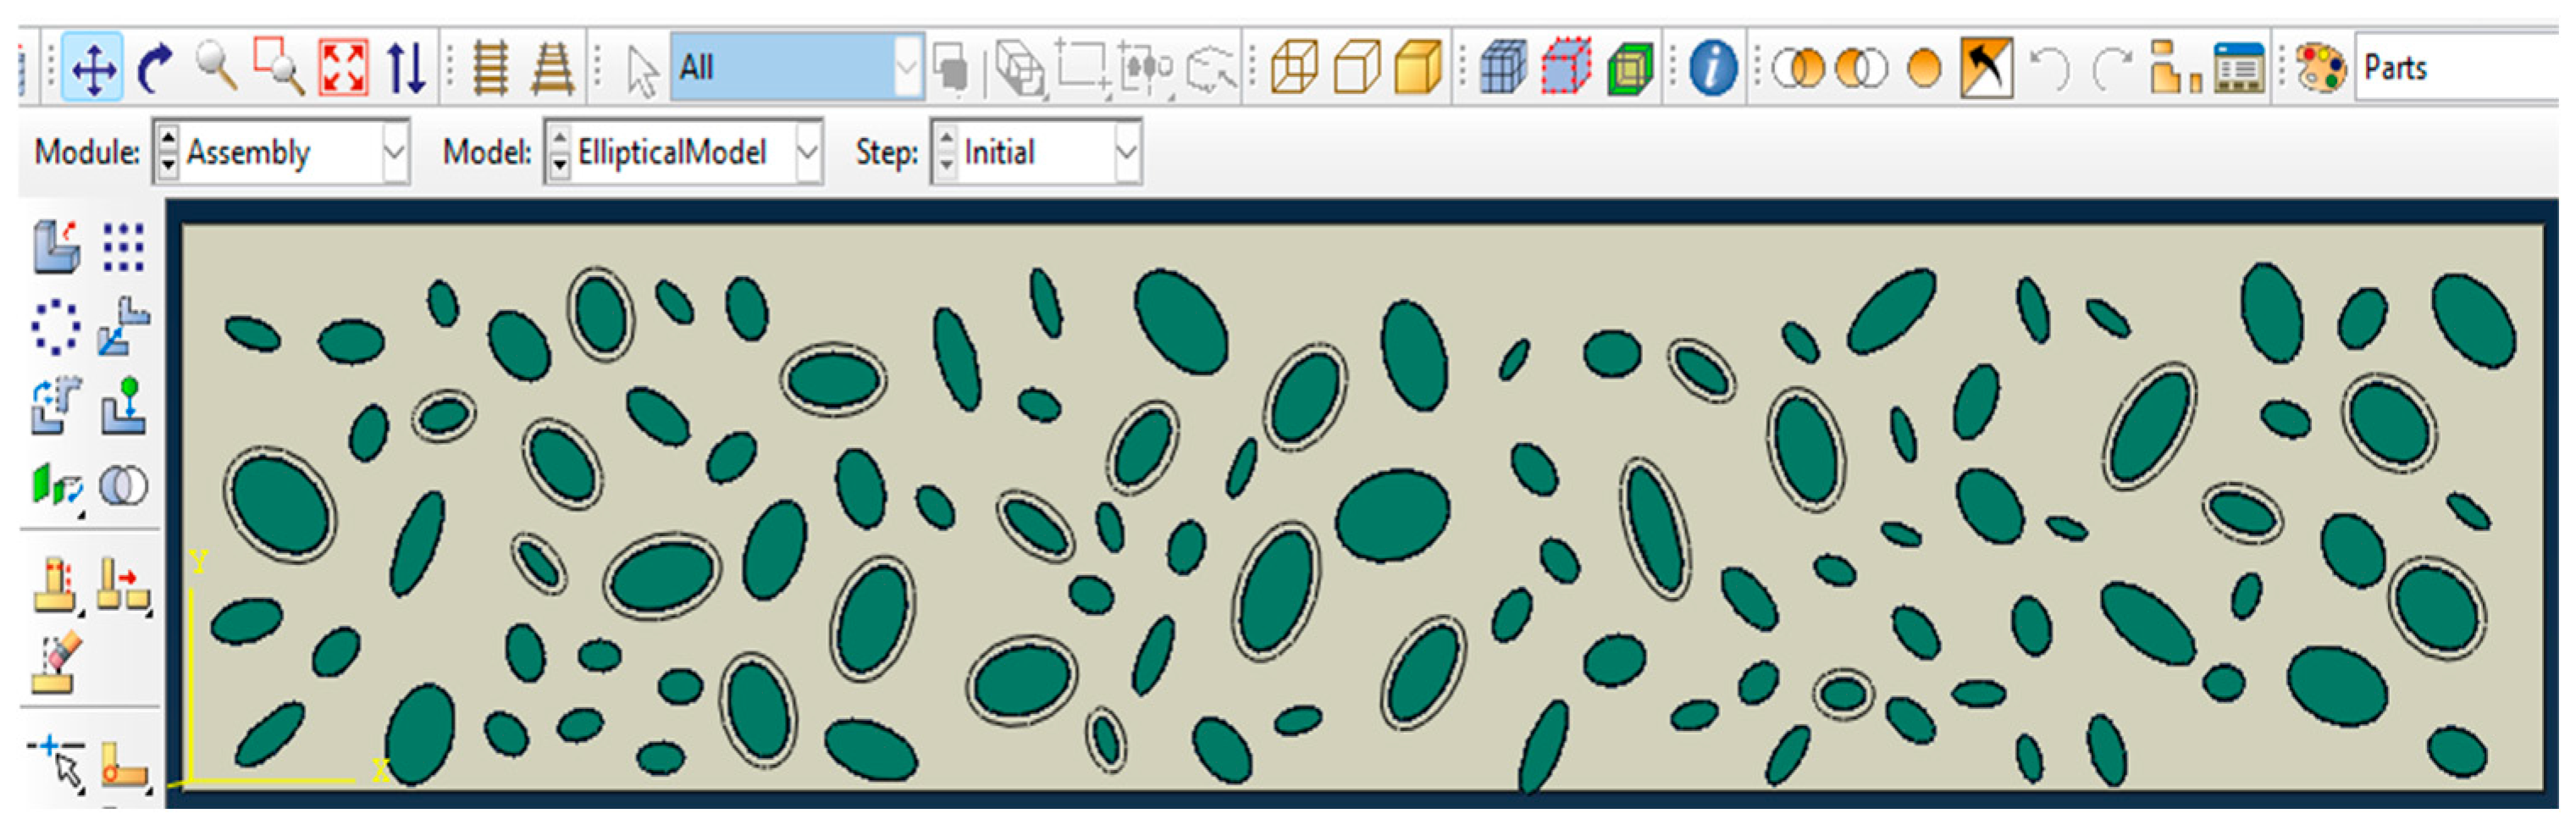Turn on perspective view mode
The height and width of the screenshot is (836, 2576).
tap(552, 68)
